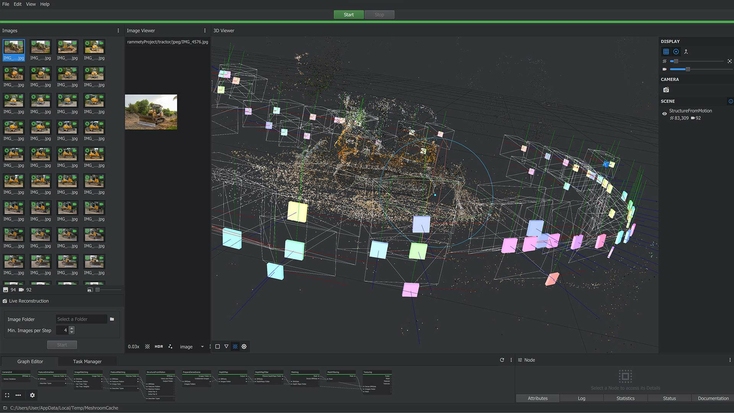Toggle the origin locator icon in Display panel
734x413 pixels.
click(686, 51)
